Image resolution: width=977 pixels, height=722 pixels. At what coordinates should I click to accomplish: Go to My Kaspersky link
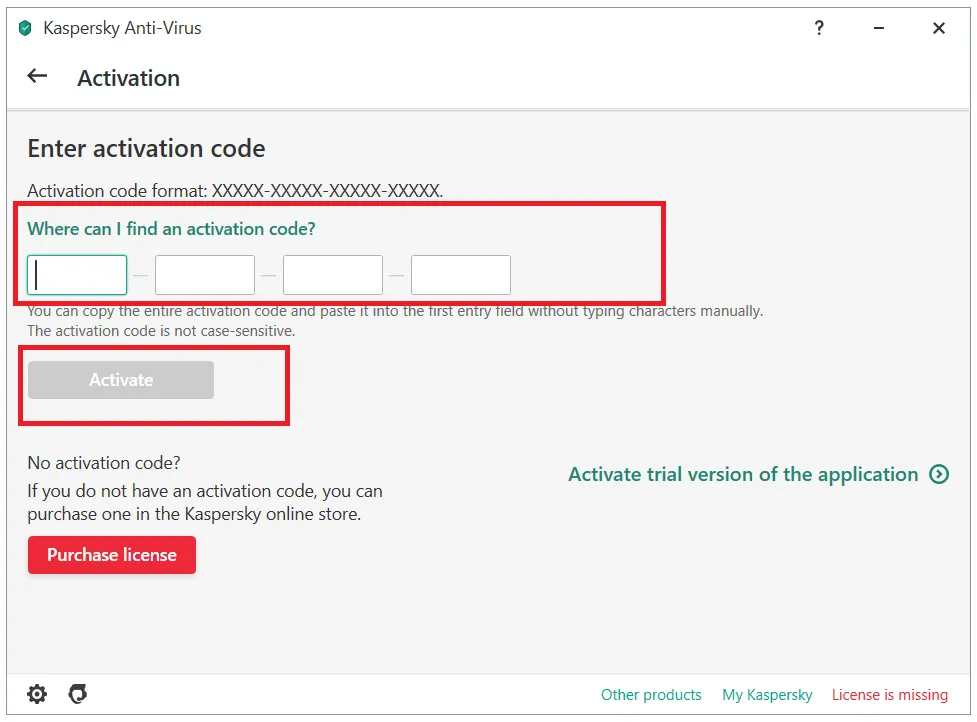click(x=767, y=695)
